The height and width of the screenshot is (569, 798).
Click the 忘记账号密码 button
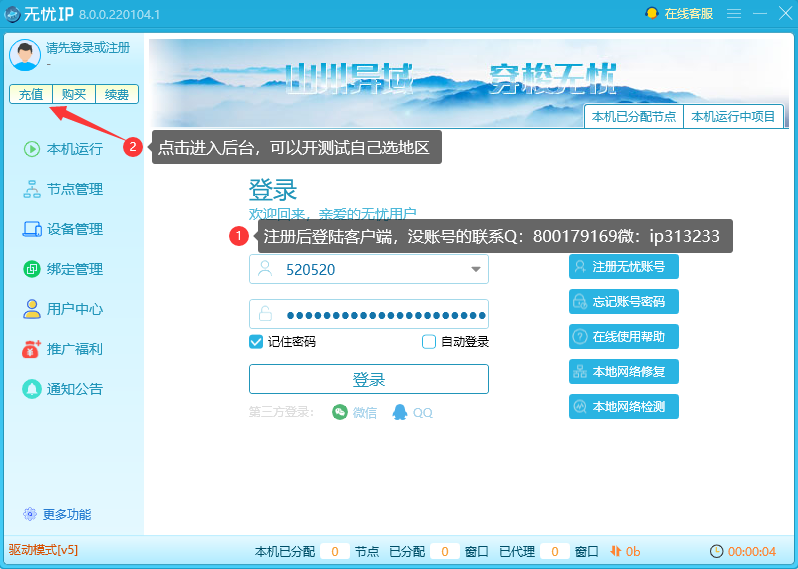623,302
